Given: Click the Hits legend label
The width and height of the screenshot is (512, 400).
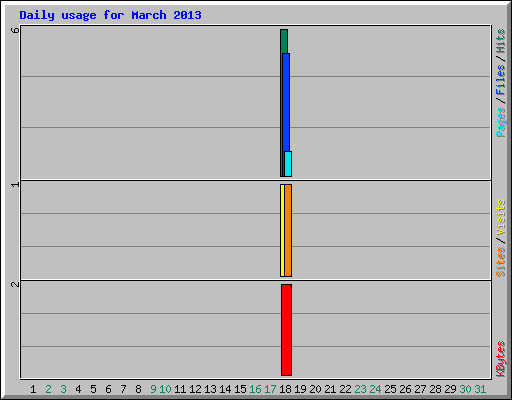Looking at the screenshot, I should coord(500,41).
